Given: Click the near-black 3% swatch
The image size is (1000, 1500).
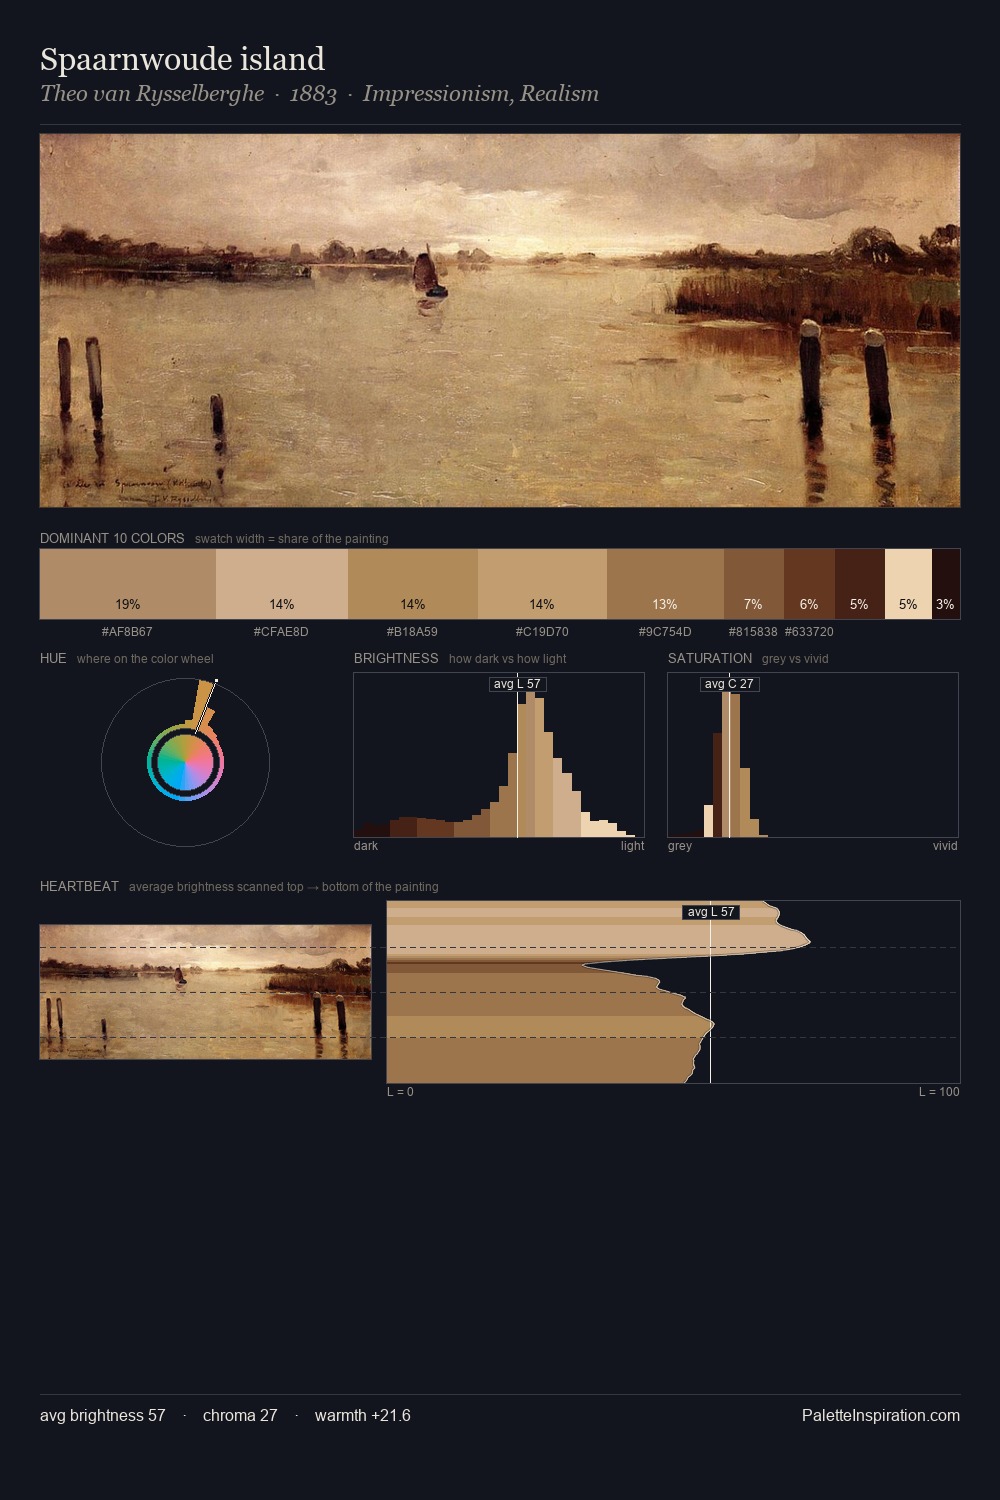Looking at the screenshot, I should click(x=946, y=584).
